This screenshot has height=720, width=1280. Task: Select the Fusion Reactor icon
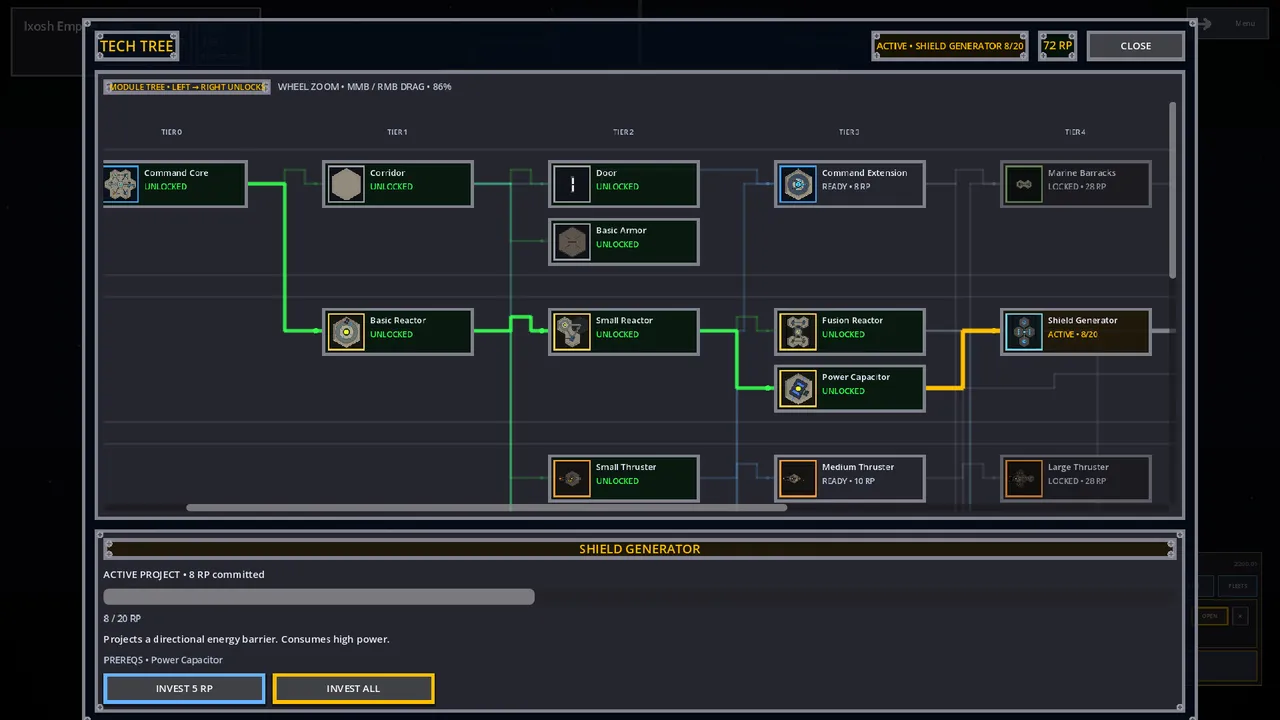pyautogui.click(x=798, y=332)
